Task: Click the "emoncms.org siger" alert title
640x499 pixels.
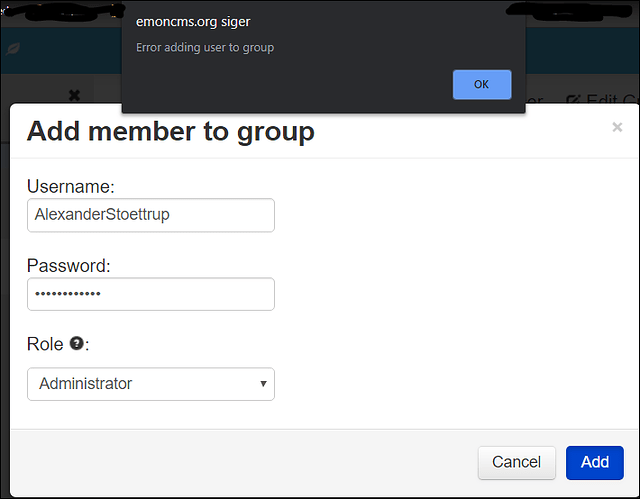Action: pos(193,22)
